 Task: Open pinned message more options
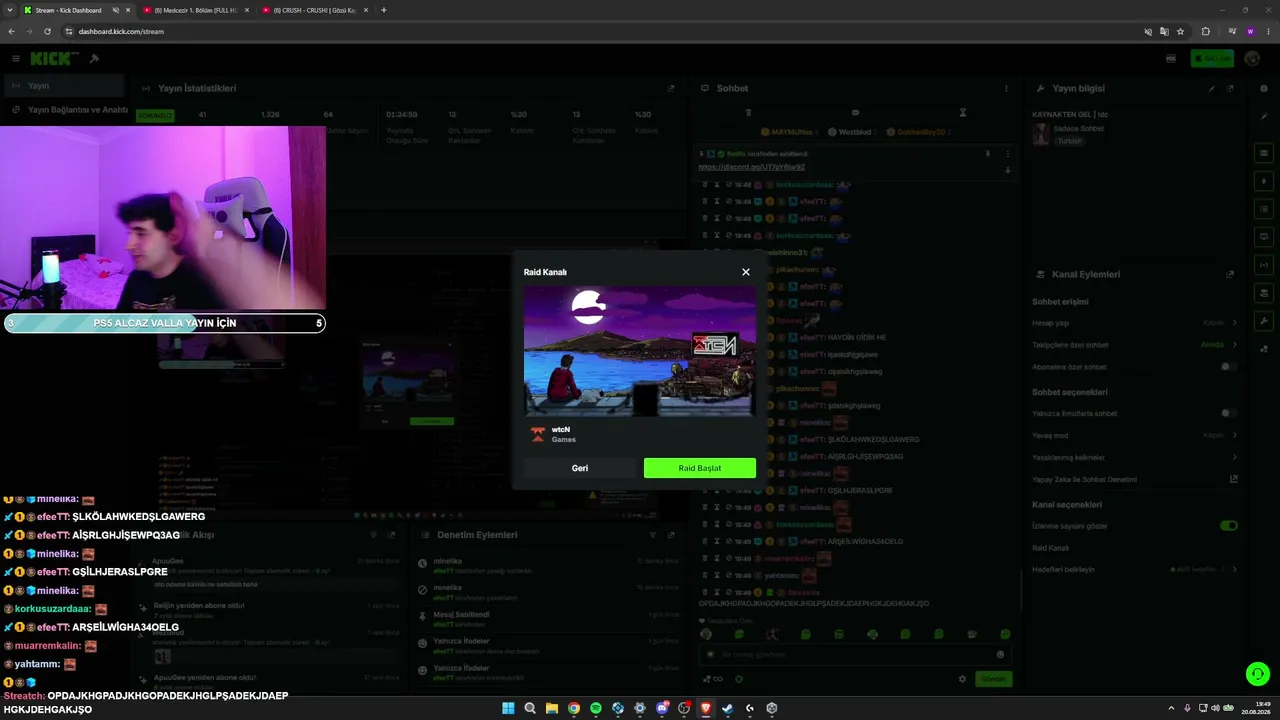1007,154
